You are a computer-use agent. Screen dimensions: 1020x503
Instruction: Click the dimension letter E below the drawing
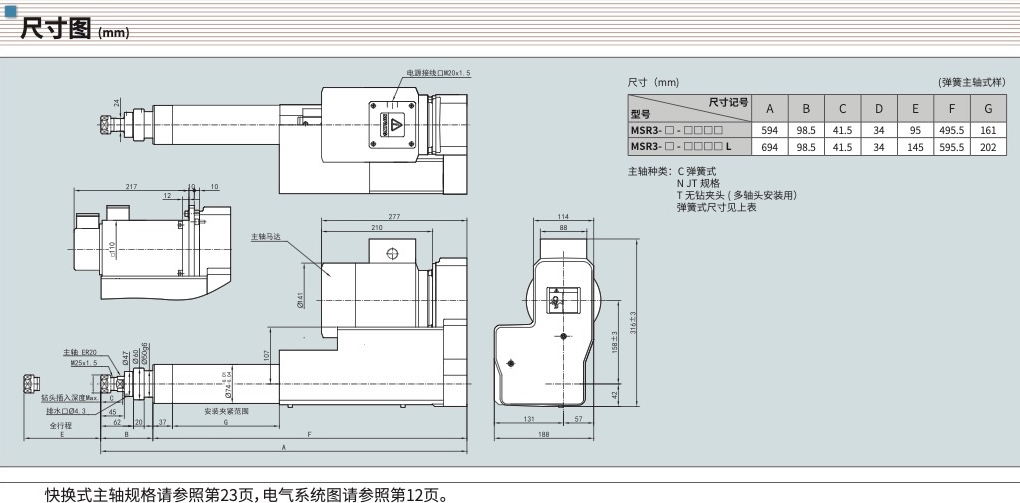click(62, 435)
